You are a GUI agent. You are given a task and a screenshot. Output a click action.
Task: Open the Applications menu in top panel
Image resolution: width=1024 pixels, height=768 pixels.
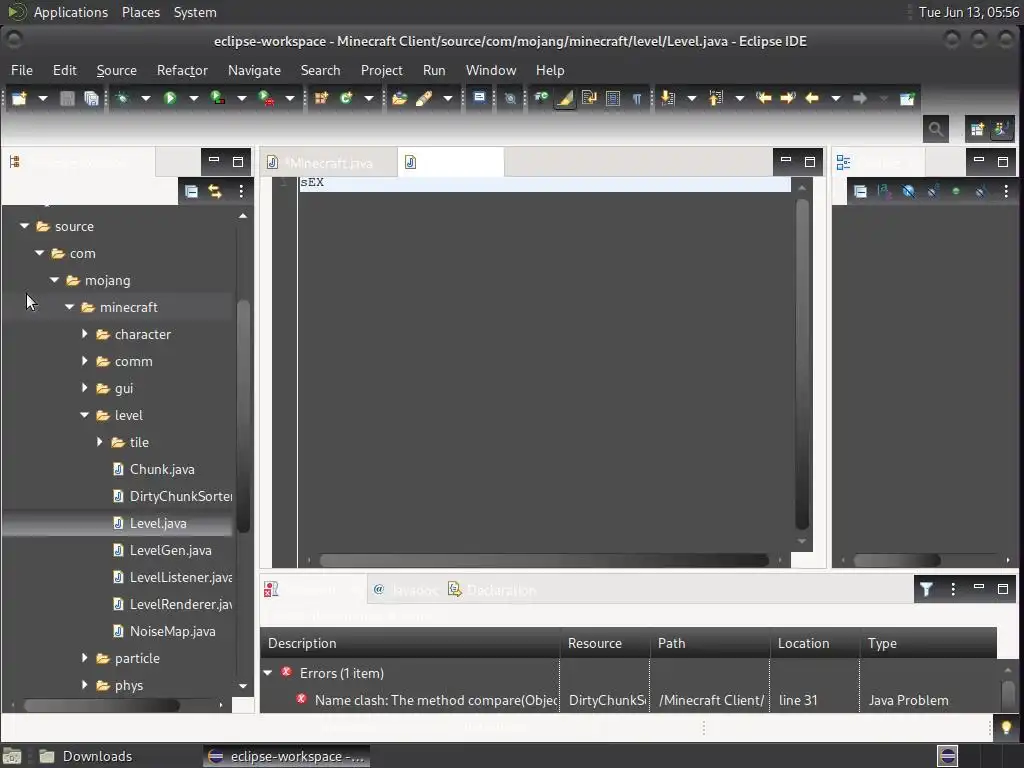click(x=71, y=12)
